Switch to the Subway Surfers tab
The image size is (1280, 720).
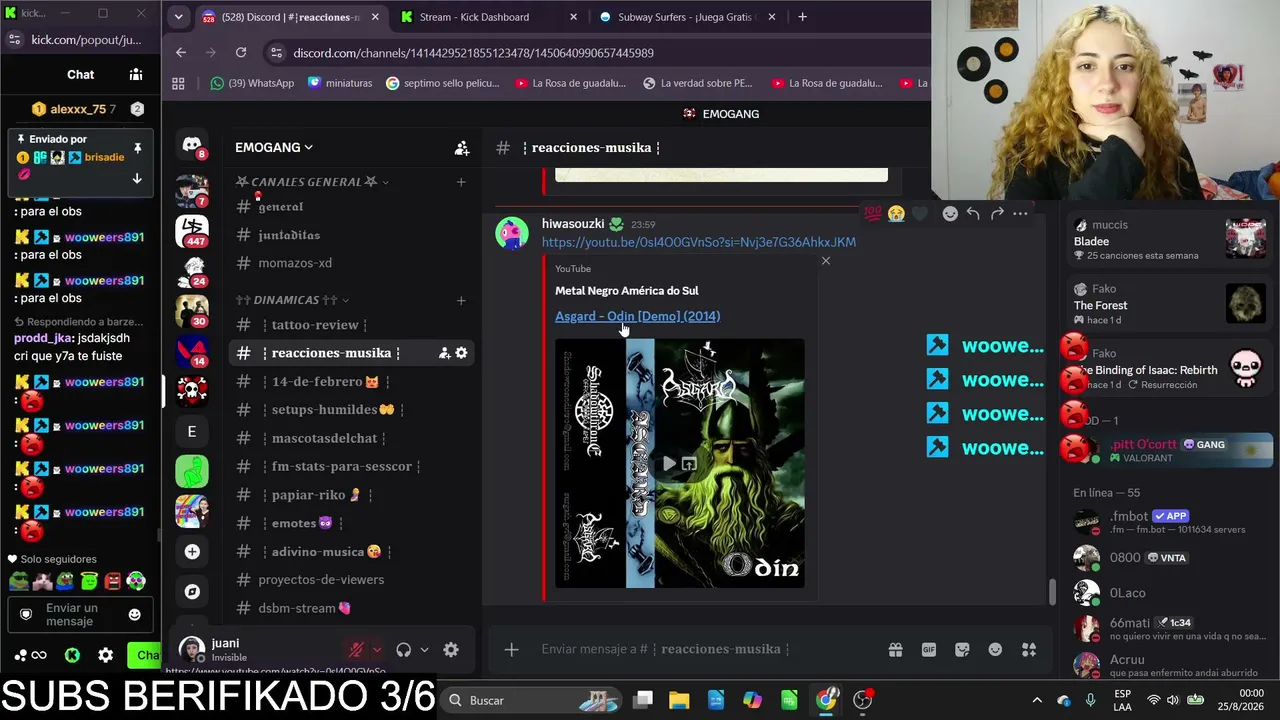[x=686, y=17]
